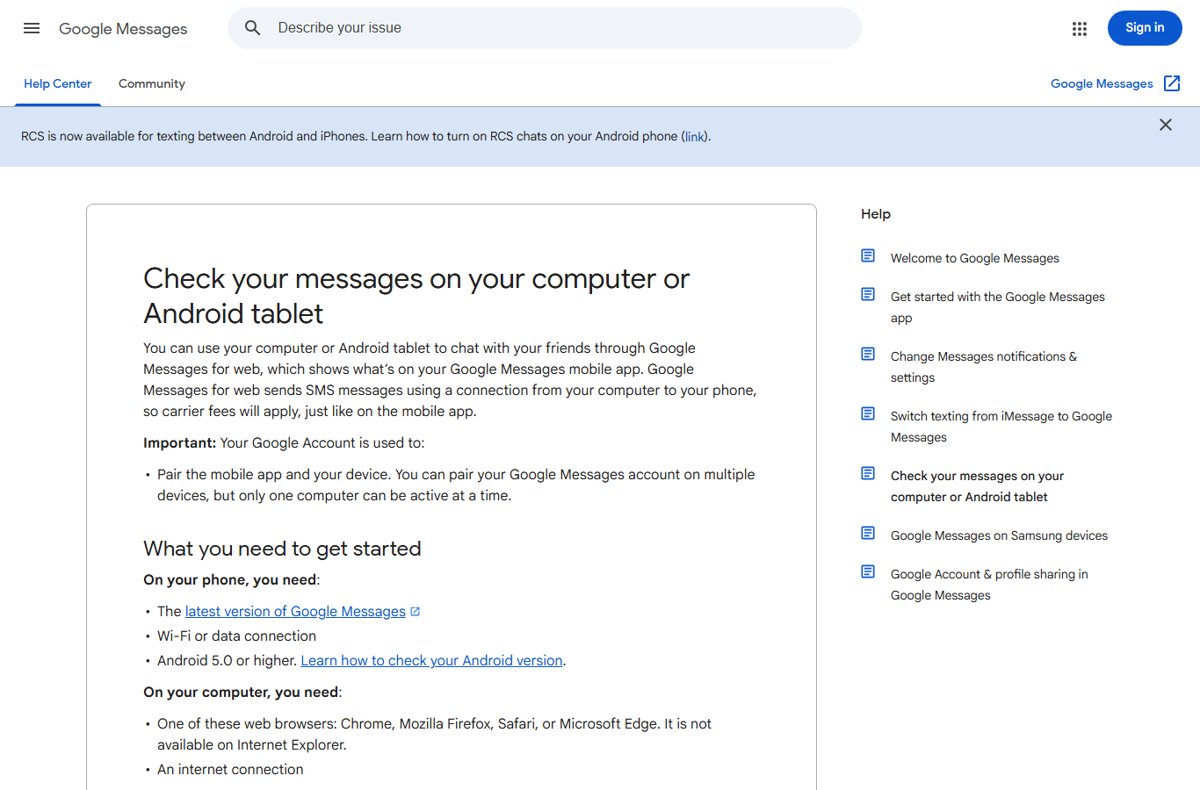
Task: Click the article icon beside Switch texting from iMessage
Action: (x=868, y=413)
